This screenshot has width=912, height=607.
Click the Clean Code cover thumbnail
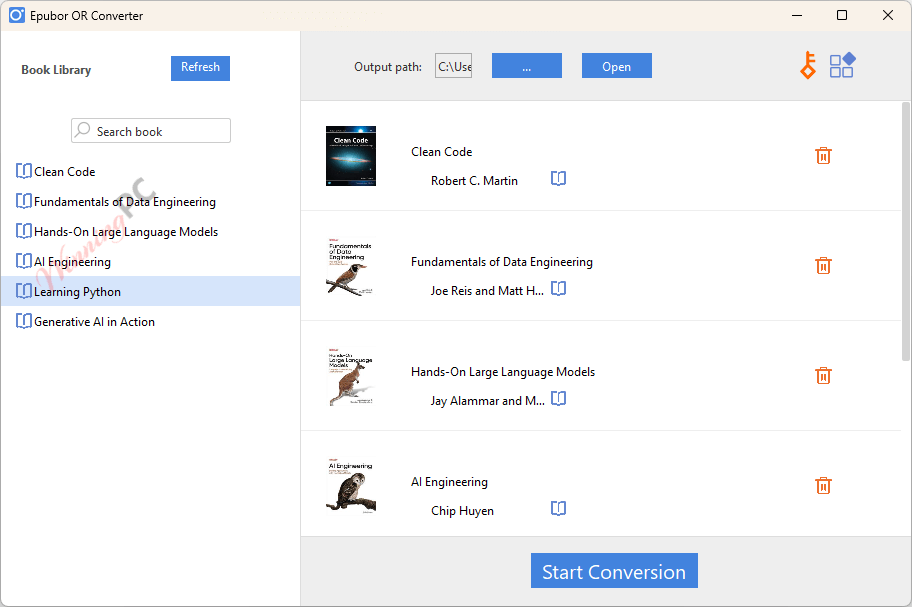click(351, 156)
